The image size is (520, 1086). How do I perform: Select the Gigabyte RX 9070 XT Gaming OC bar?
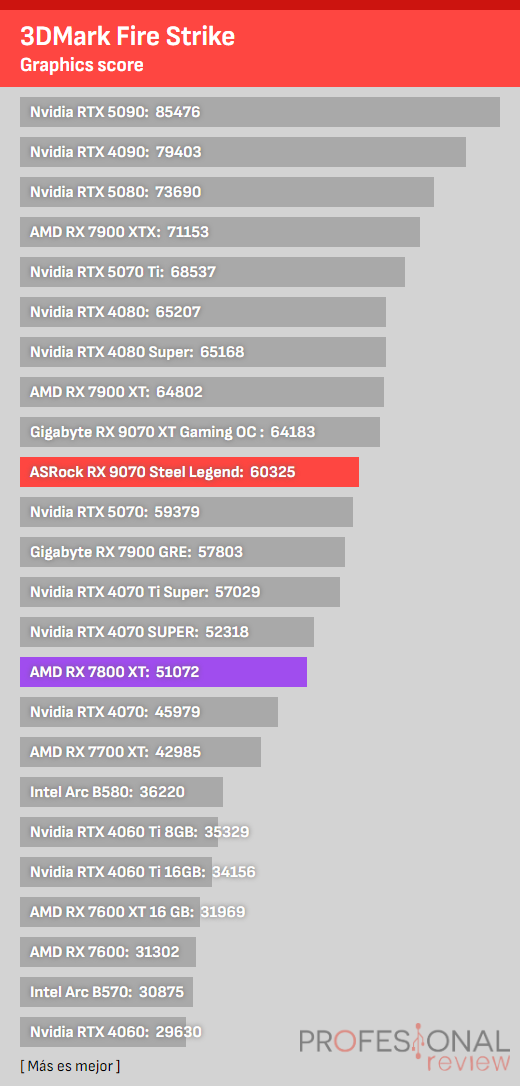200,431
